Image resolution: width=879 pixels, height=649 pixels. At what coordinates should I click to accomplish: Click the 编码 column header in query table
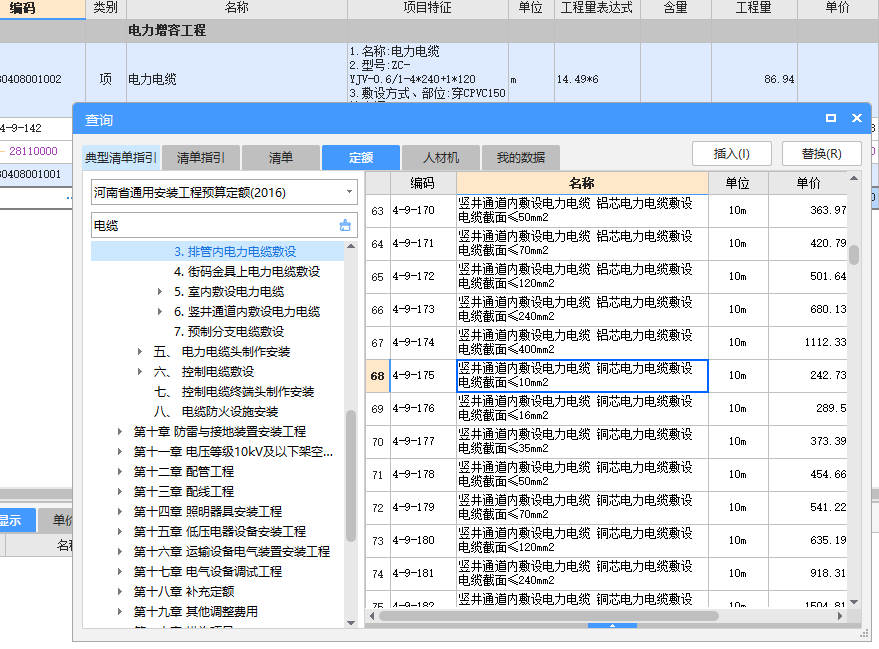[x=423, y=183]
